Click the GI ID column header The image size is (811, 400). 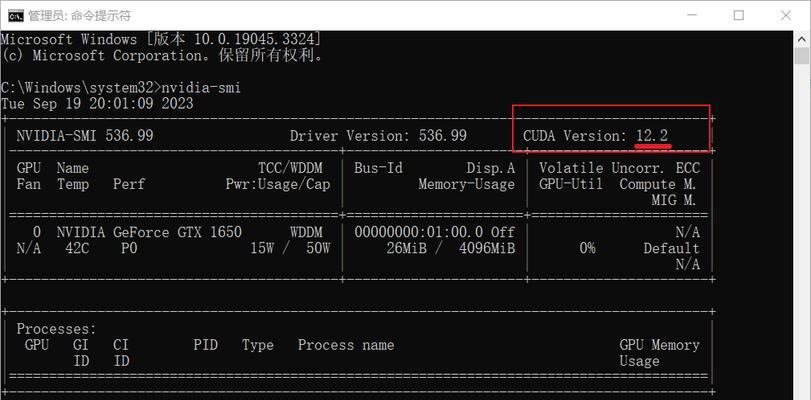pyautogui.click(x=81, y=352)
